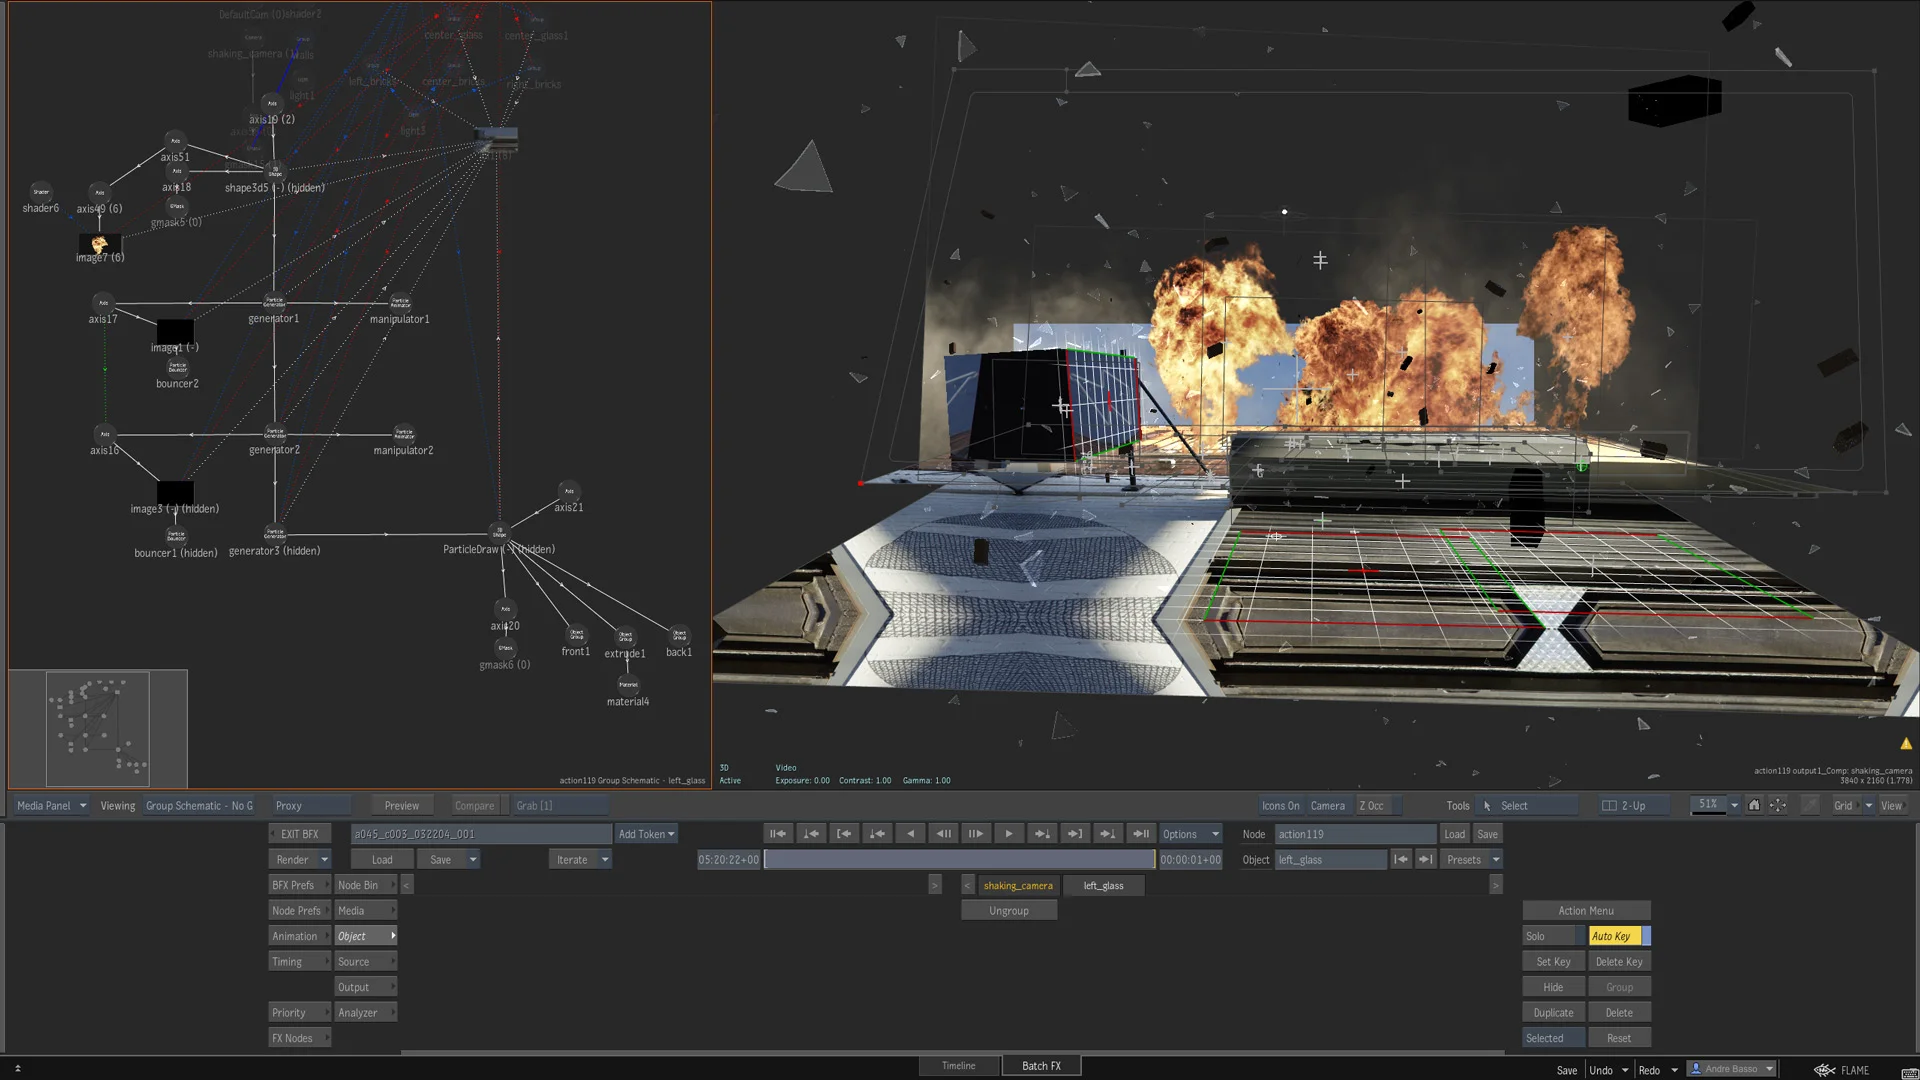Go to the first frame
The width and height of the screenshot is (1920, 1080).
coord(777,834)
